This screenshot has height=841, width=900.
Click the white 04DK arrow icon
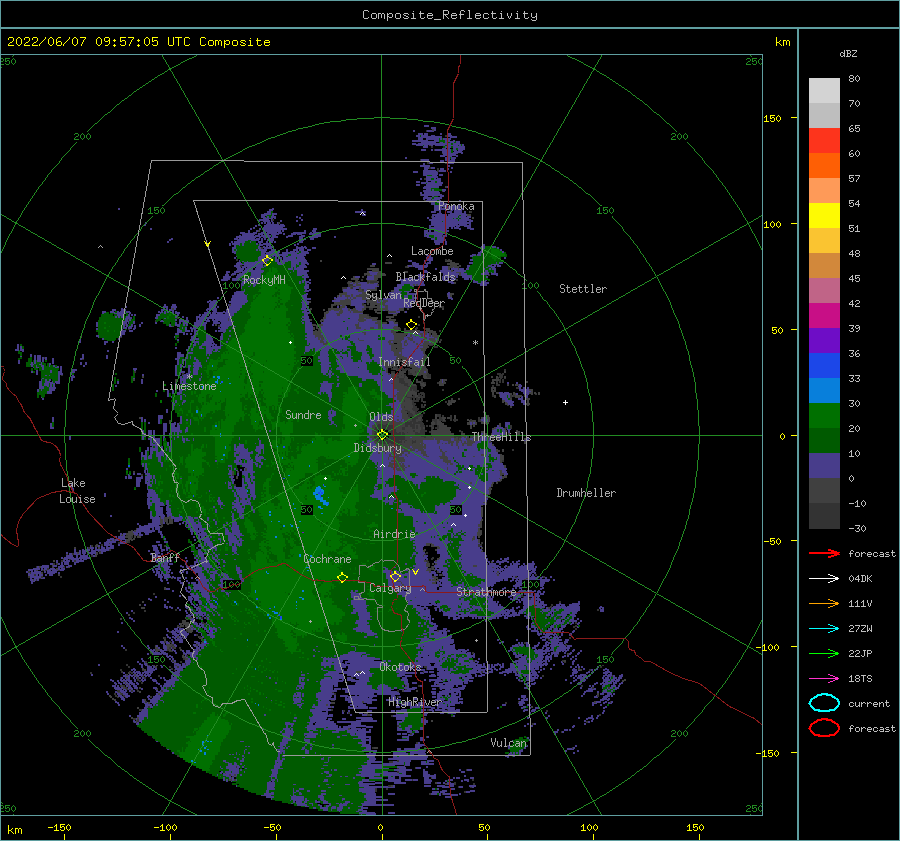[824, 578]
